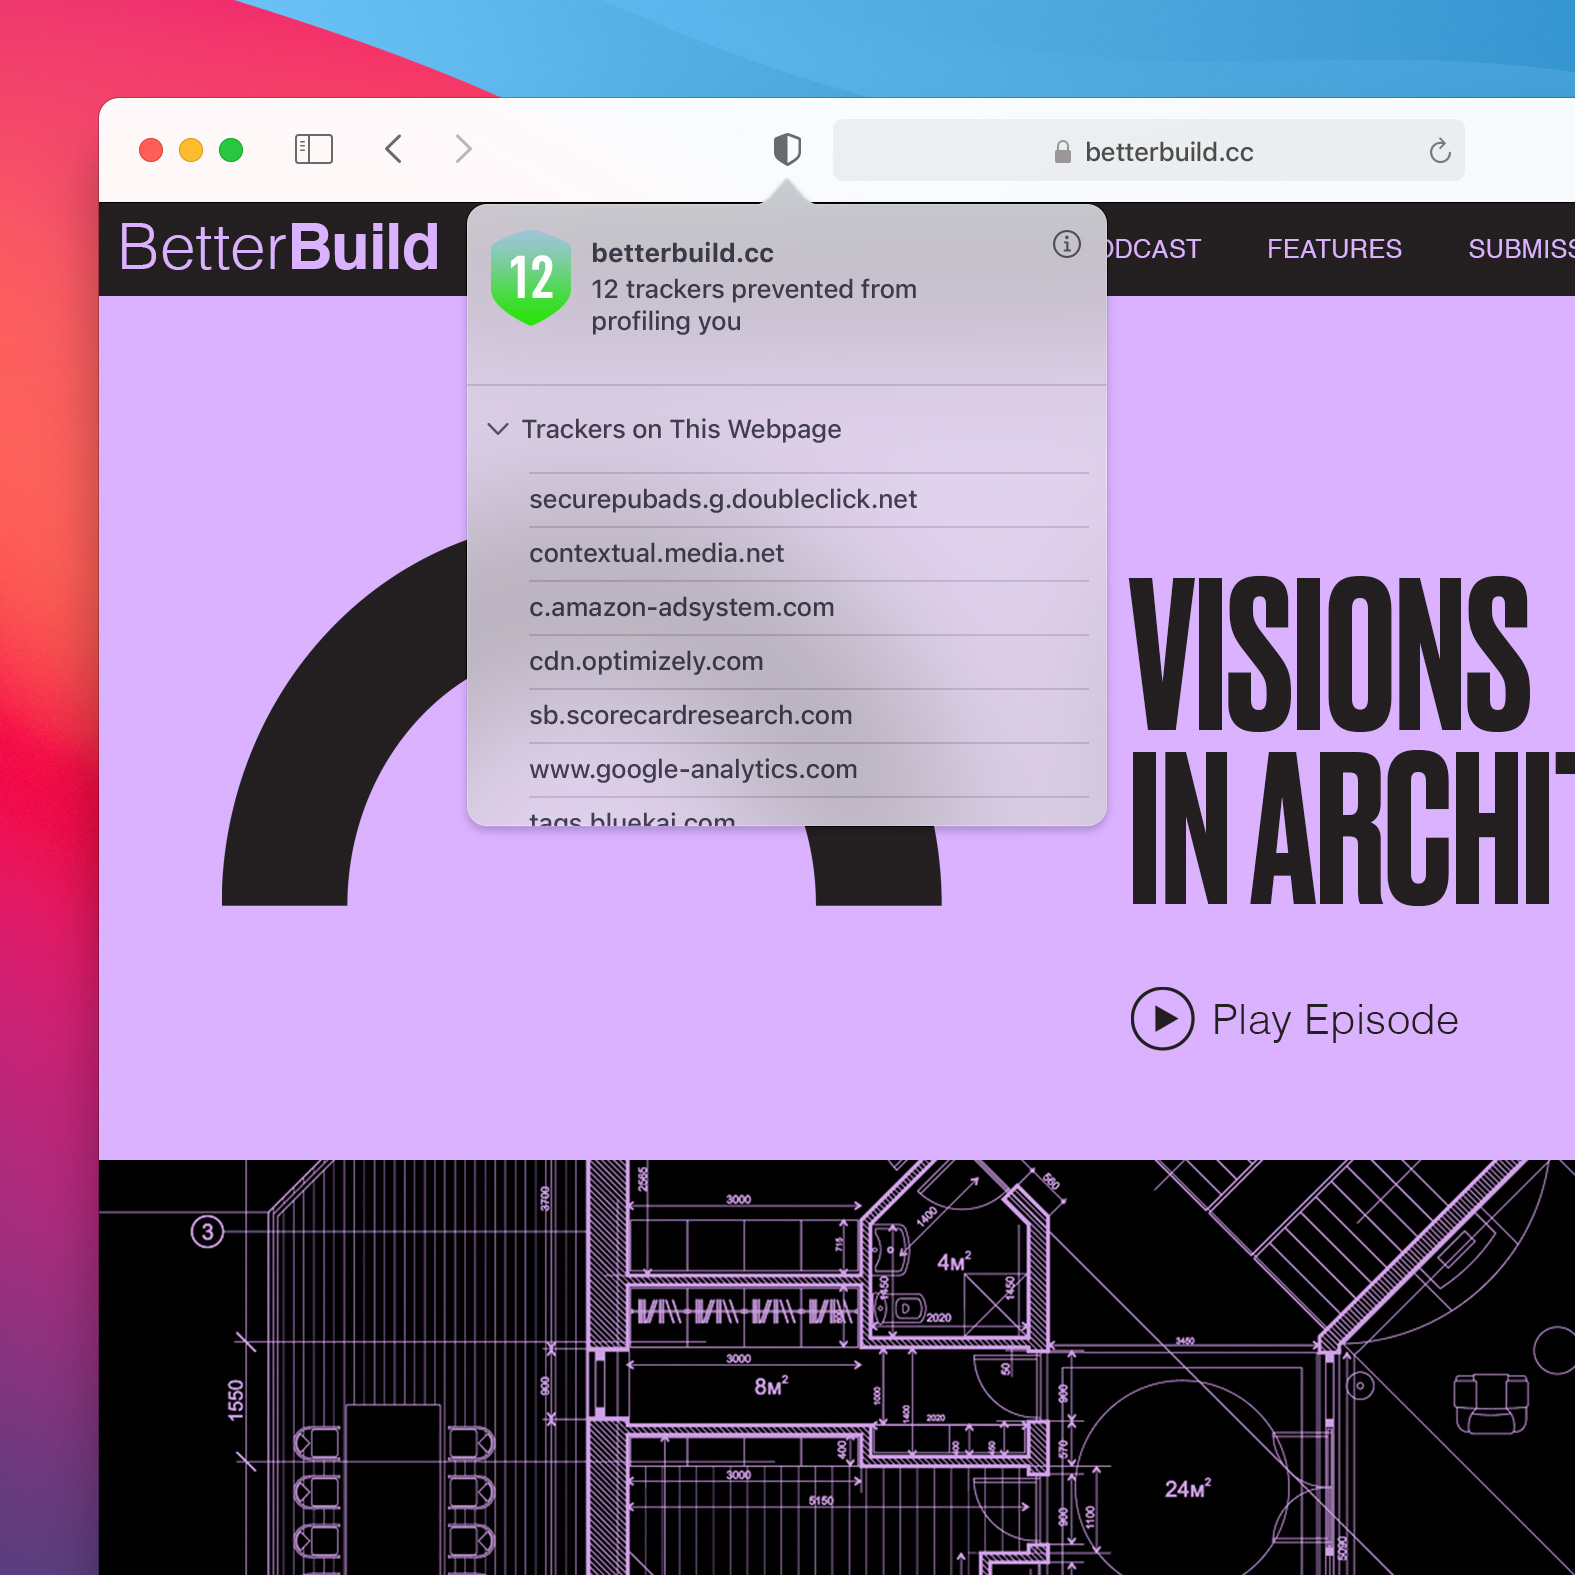1575x1575 pixels.
Task: Select sb.scorecardresearch.com tracker row
Action: point(808,716)
